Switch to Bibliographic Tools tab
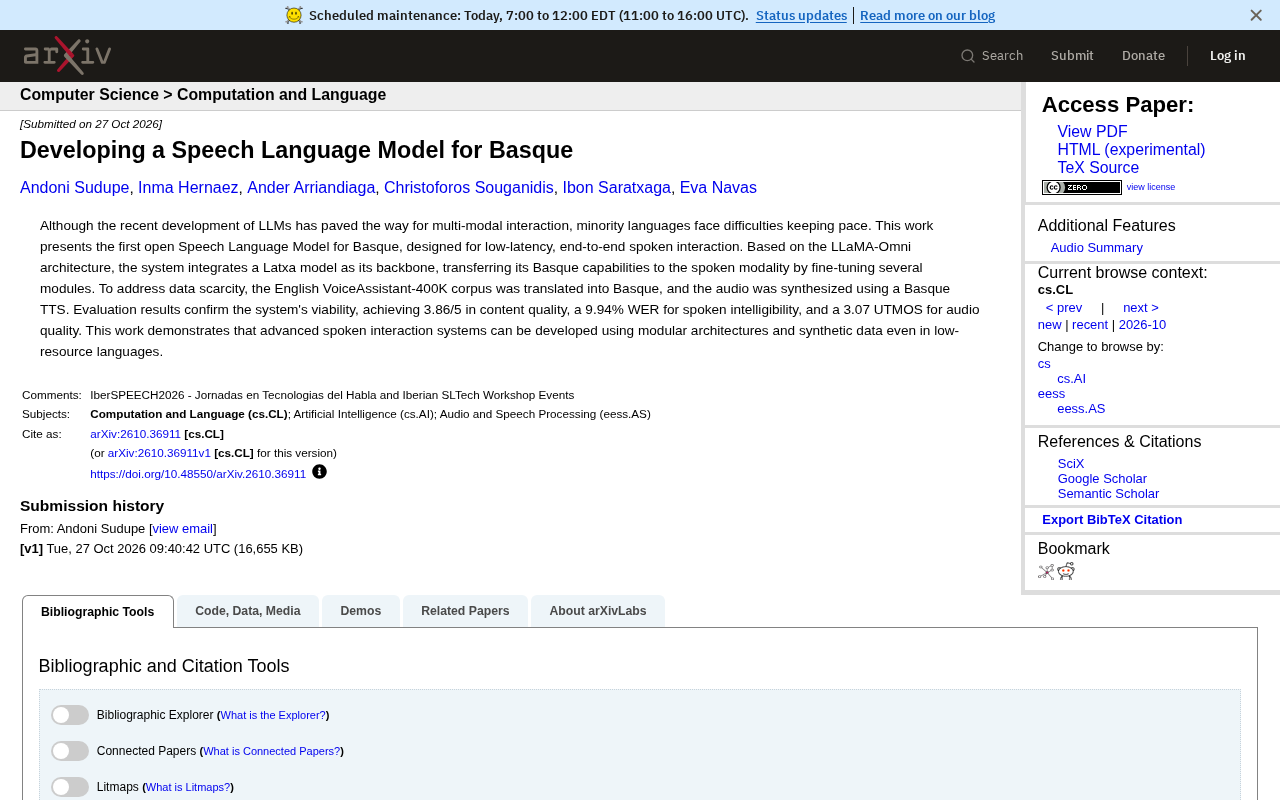 coord(98,612)
